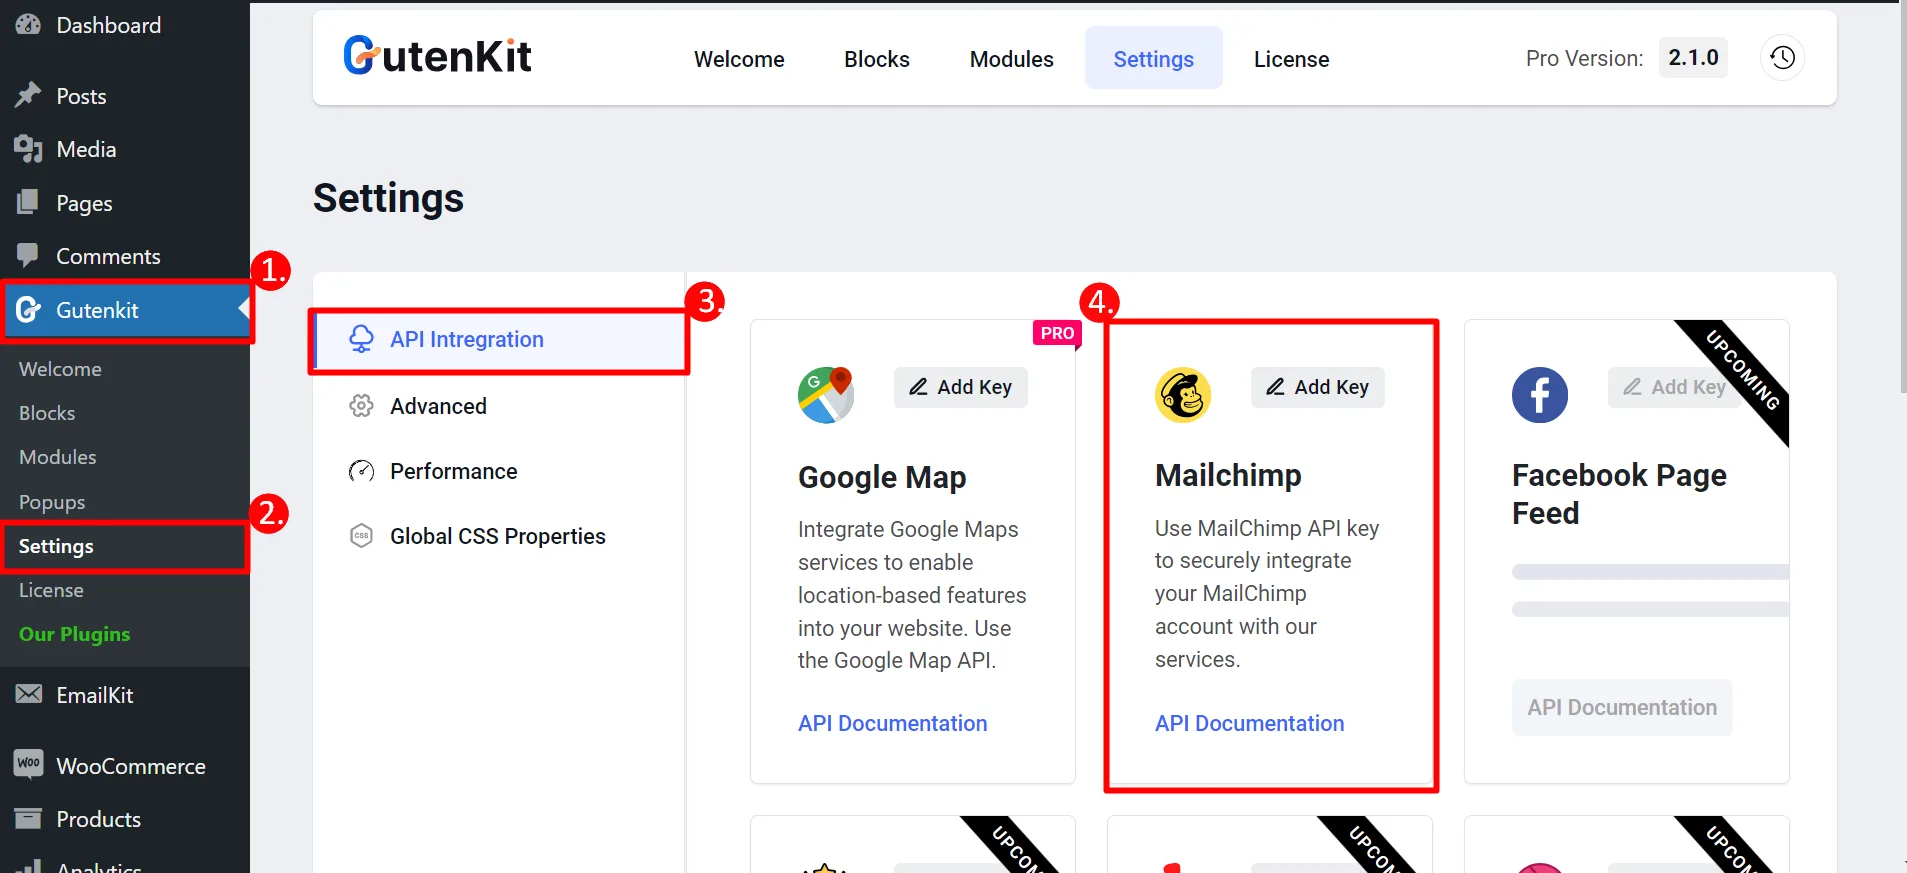Click the API Integration cloud icon
Image resolution: width=1907 pixels, height=873 pixels.
tap(361, 340)
